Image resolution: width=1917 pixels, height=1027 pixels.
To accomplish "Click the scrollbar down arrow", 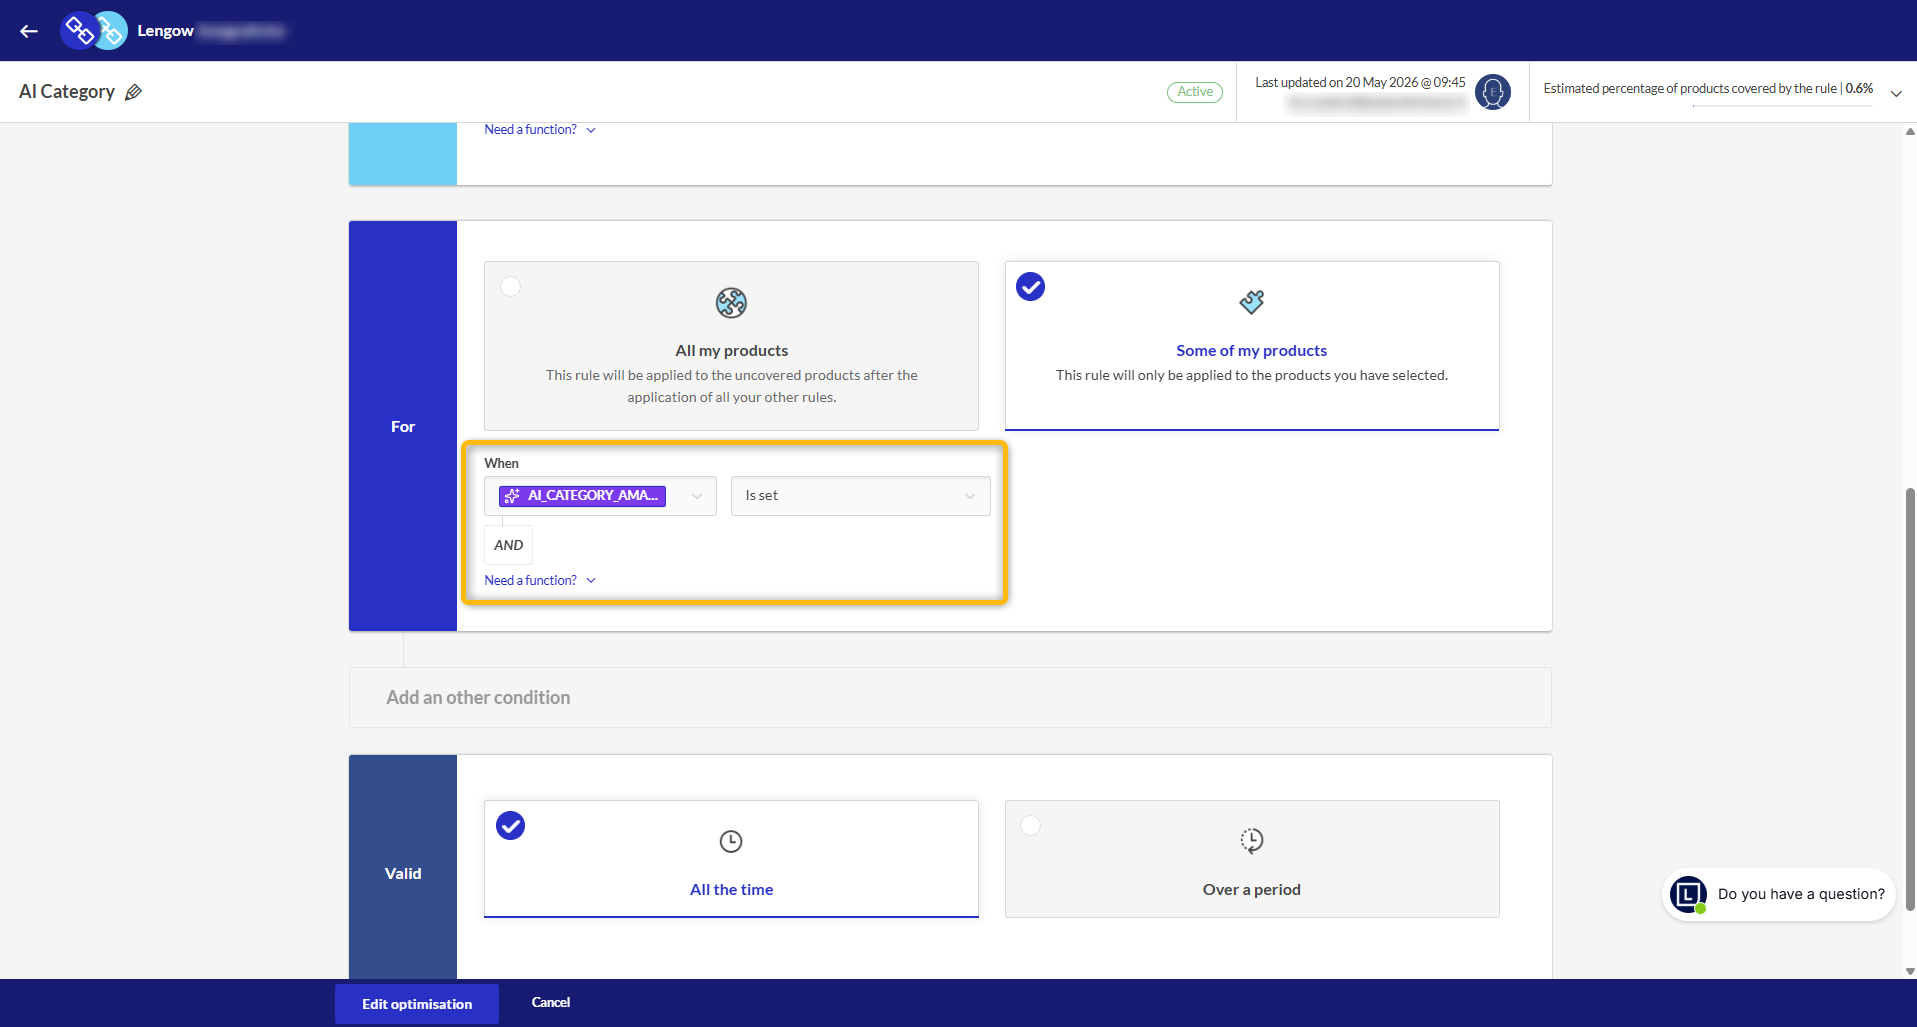I will pyautogui.click(x=1910, y=971).
